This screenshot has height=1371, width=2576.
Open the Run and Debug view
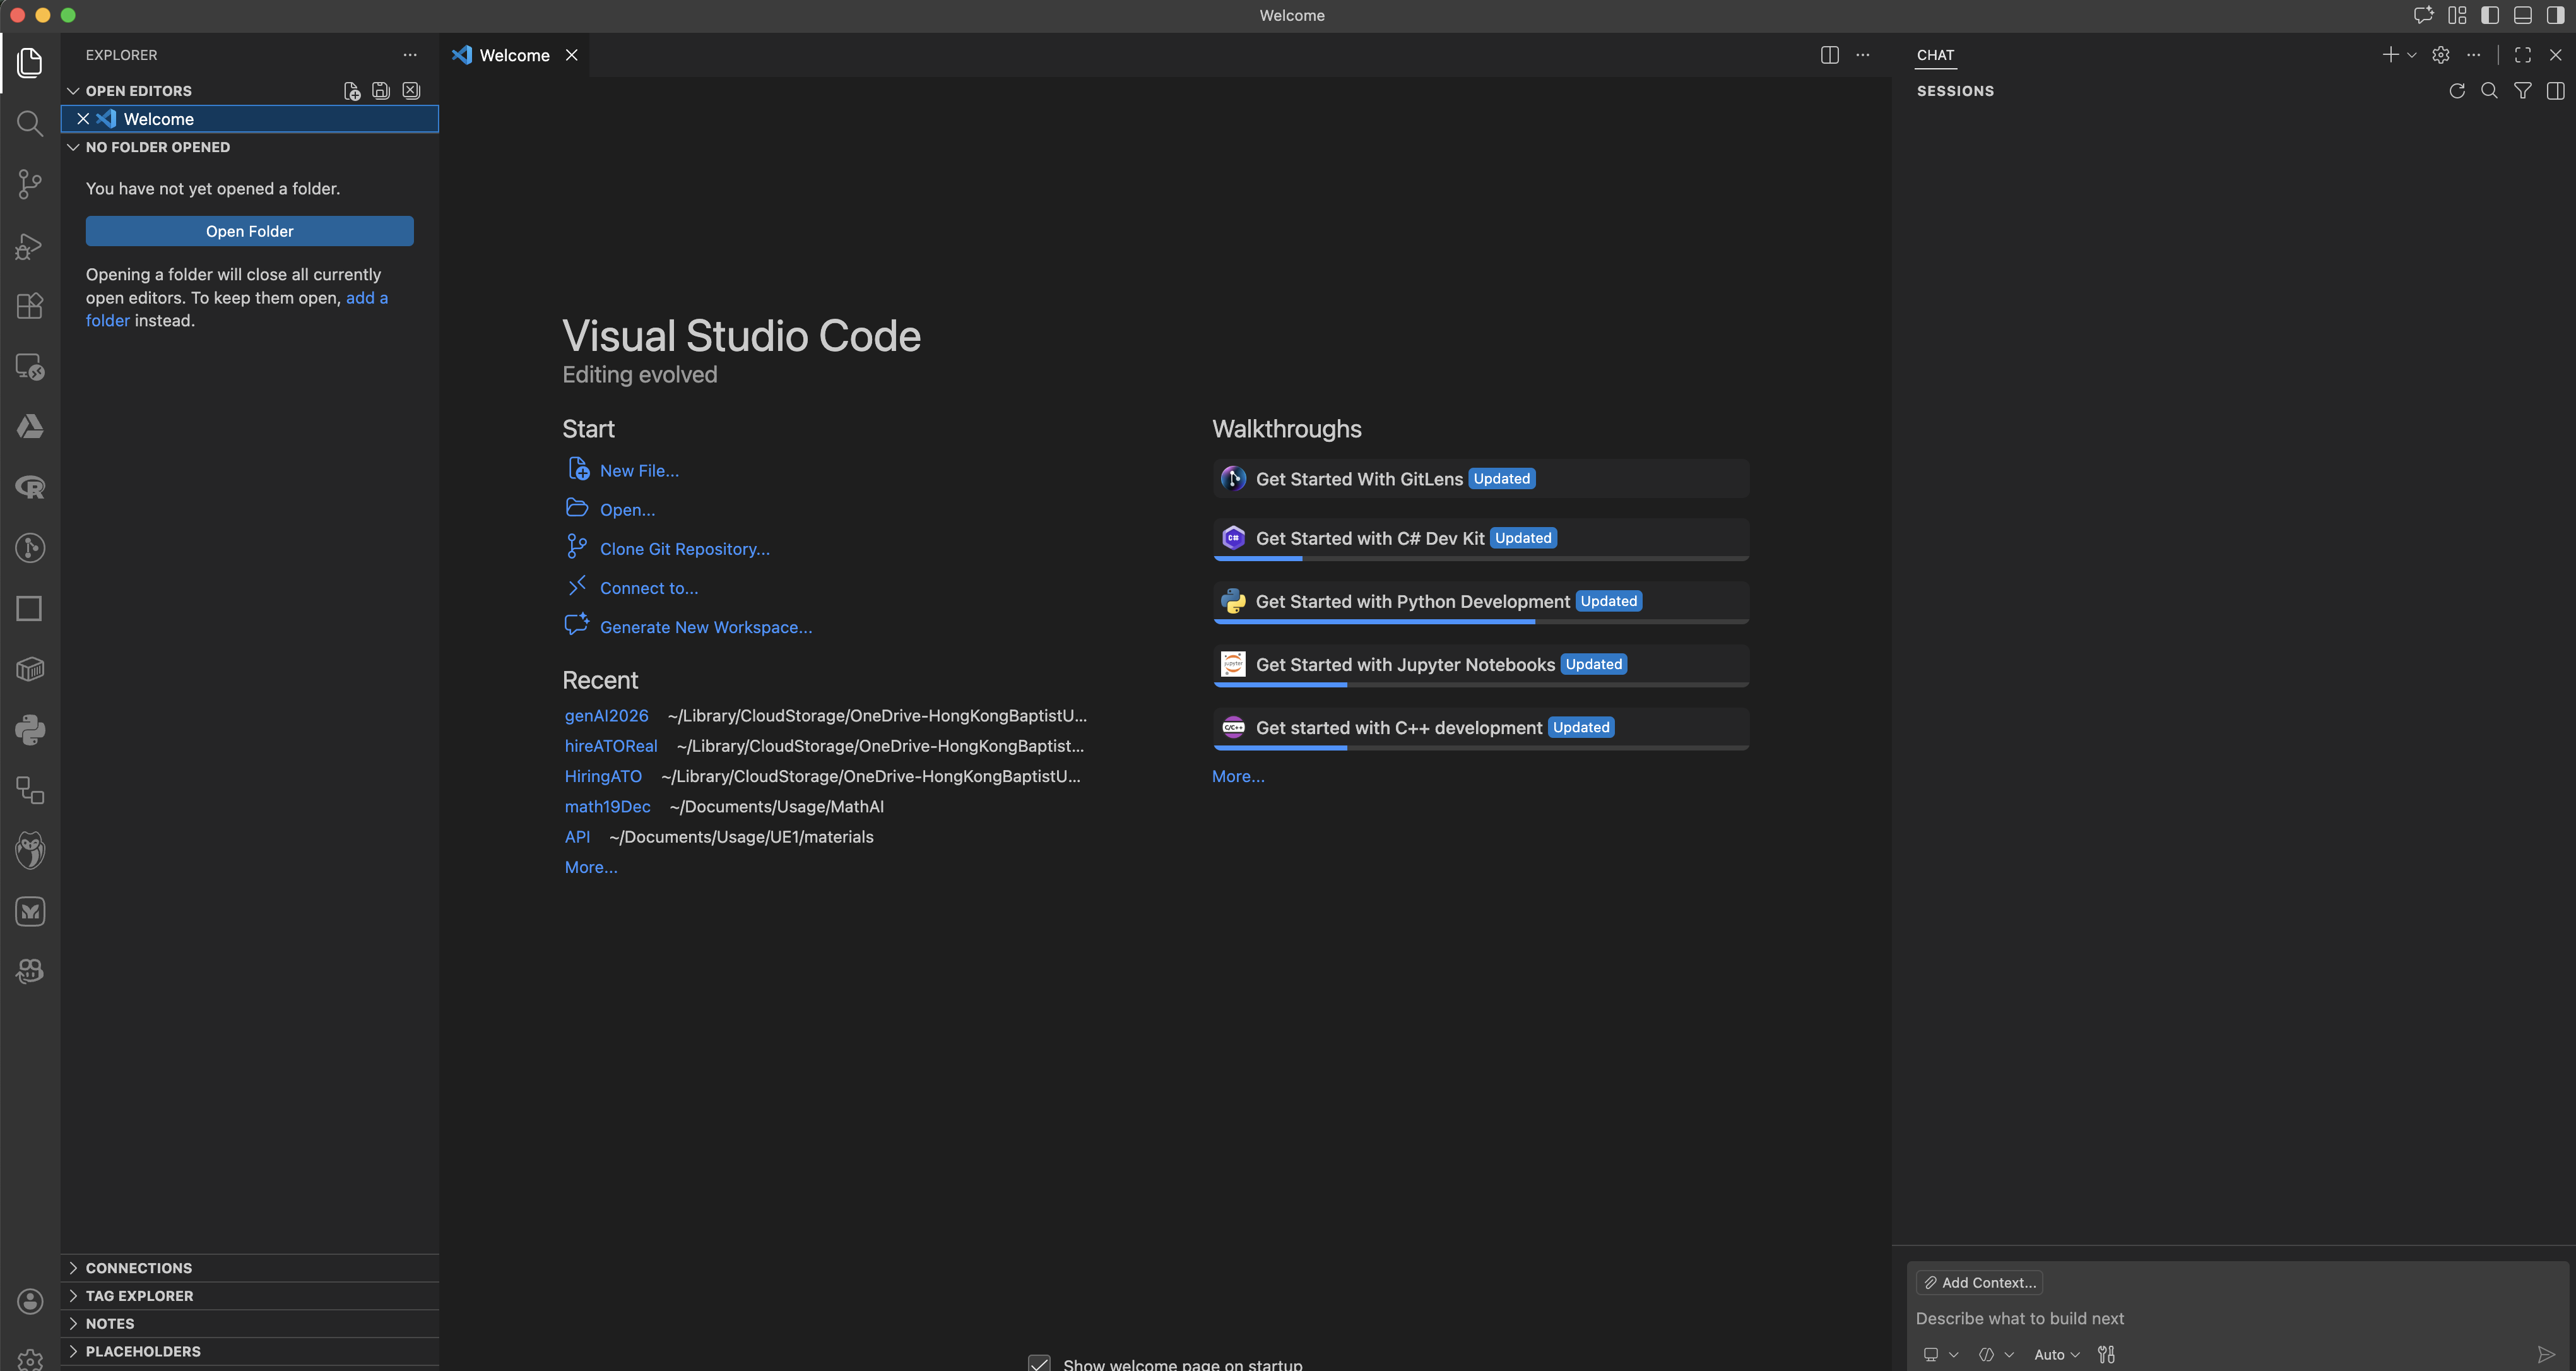coord(29,246)
